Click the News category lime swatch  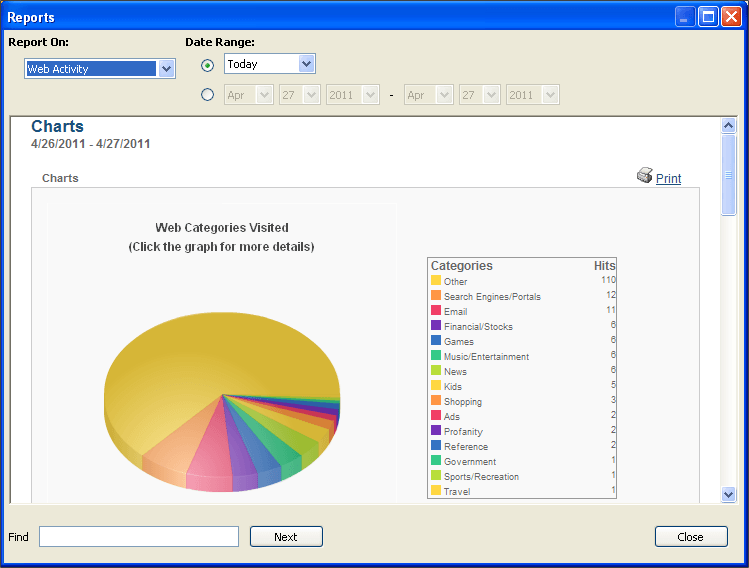pos(436,370)
